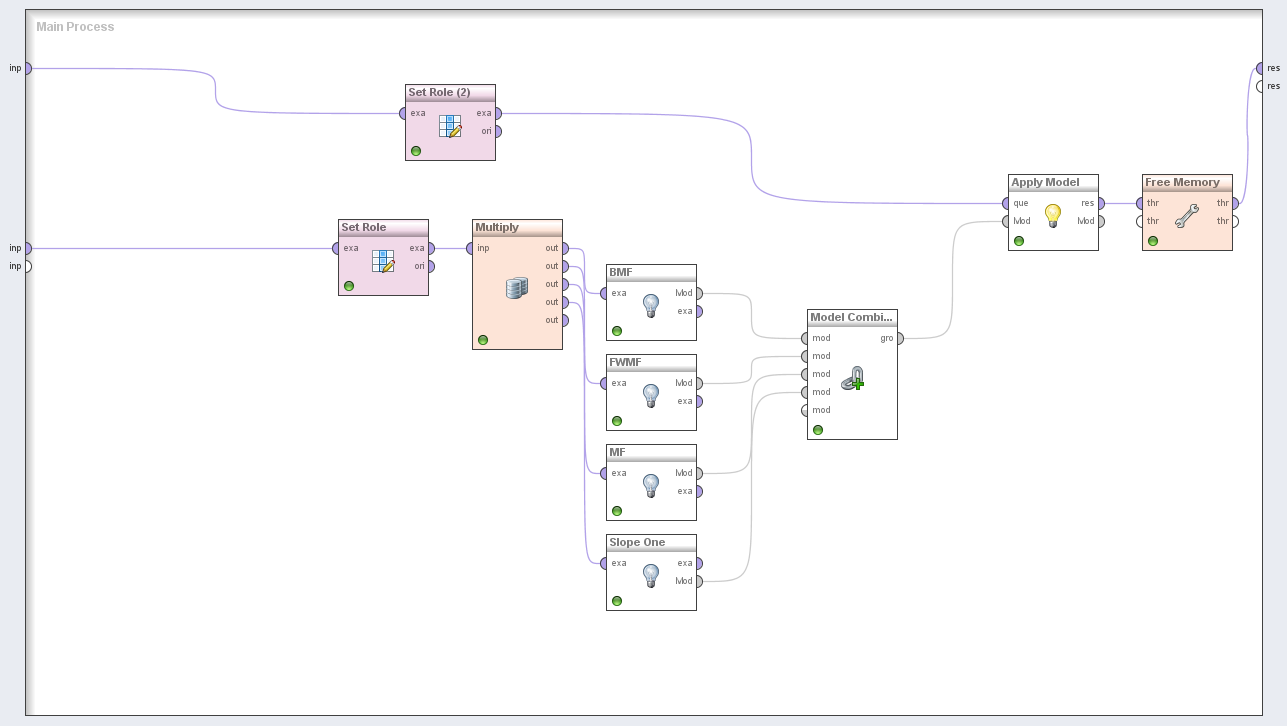Click the top 'res' result port on right edge
Viewport: 1287px width, 726px height.
tap(1260, 68)
